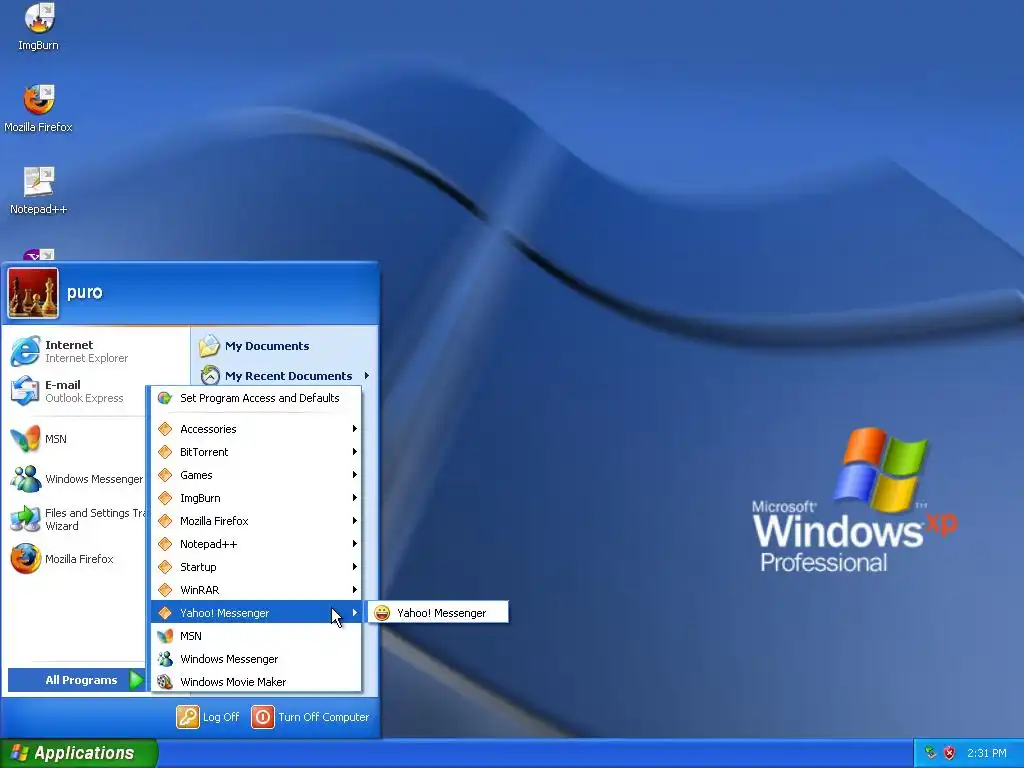Click 'Startup' menu entry text
Screen dimensions: 1024x768
pyautogui.click(x=199, y=567)
